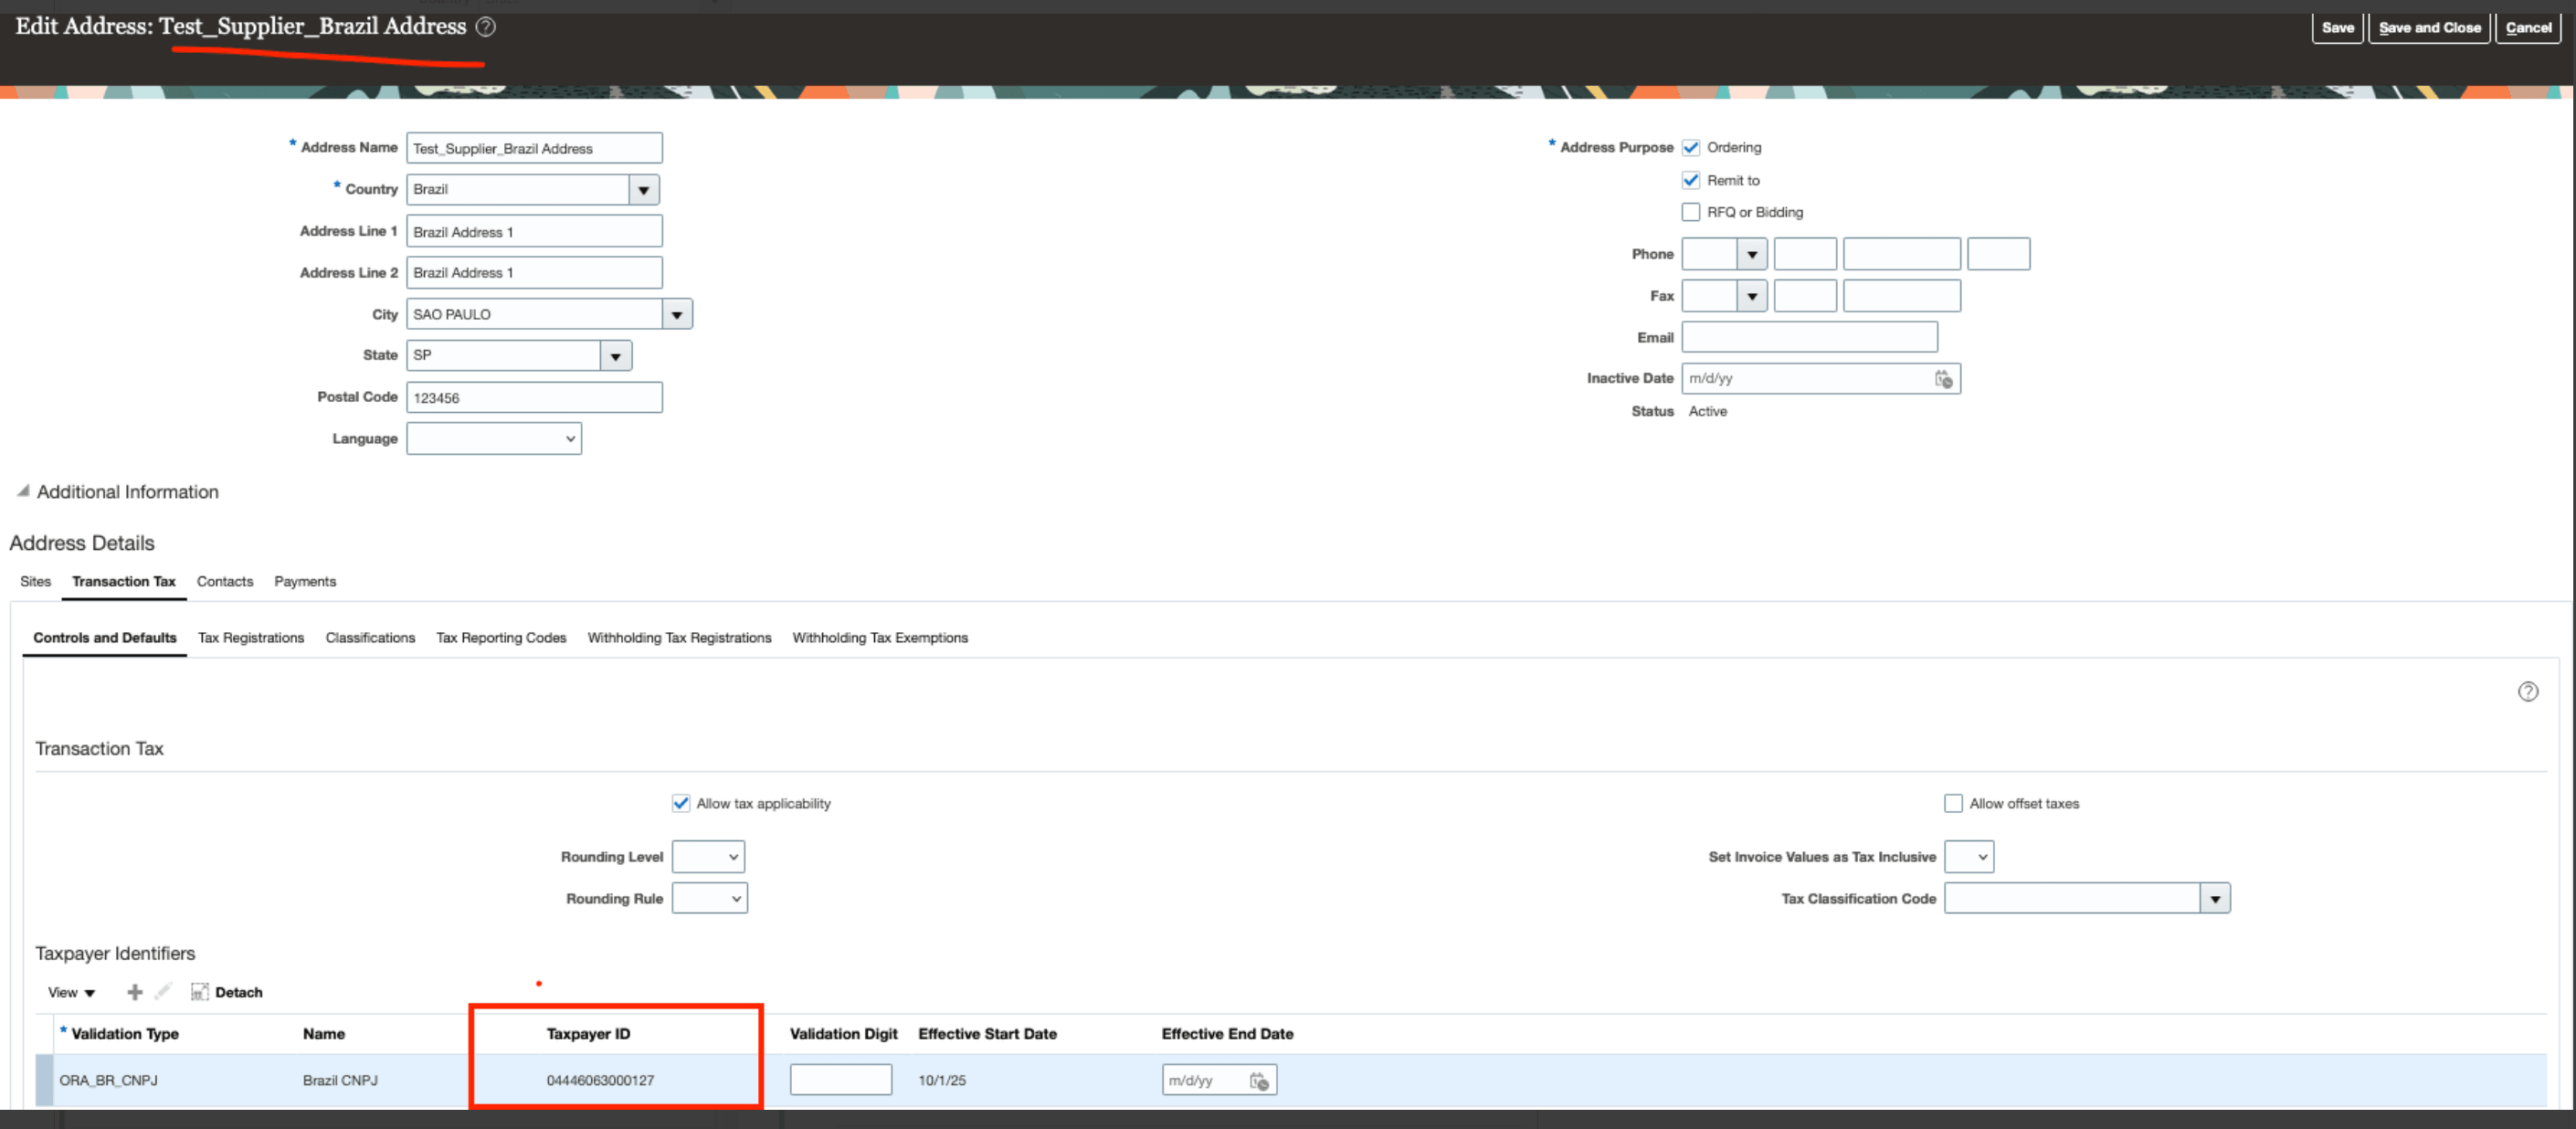Enable the RFQ or Bidding checkbox
This screenshot has height=1129, width=2576.
point(1691,212)
